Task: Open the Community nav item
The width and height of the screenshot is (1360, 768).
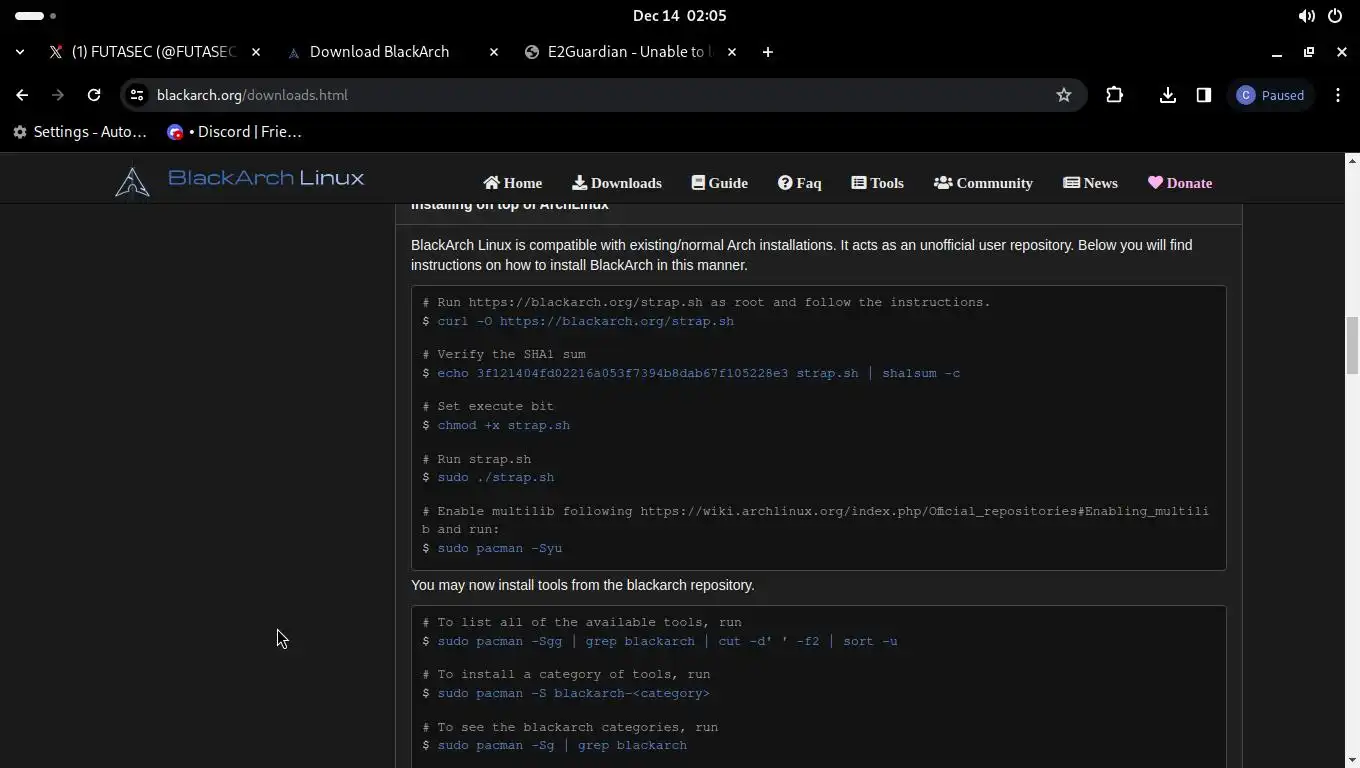Action: click(983, 183)
